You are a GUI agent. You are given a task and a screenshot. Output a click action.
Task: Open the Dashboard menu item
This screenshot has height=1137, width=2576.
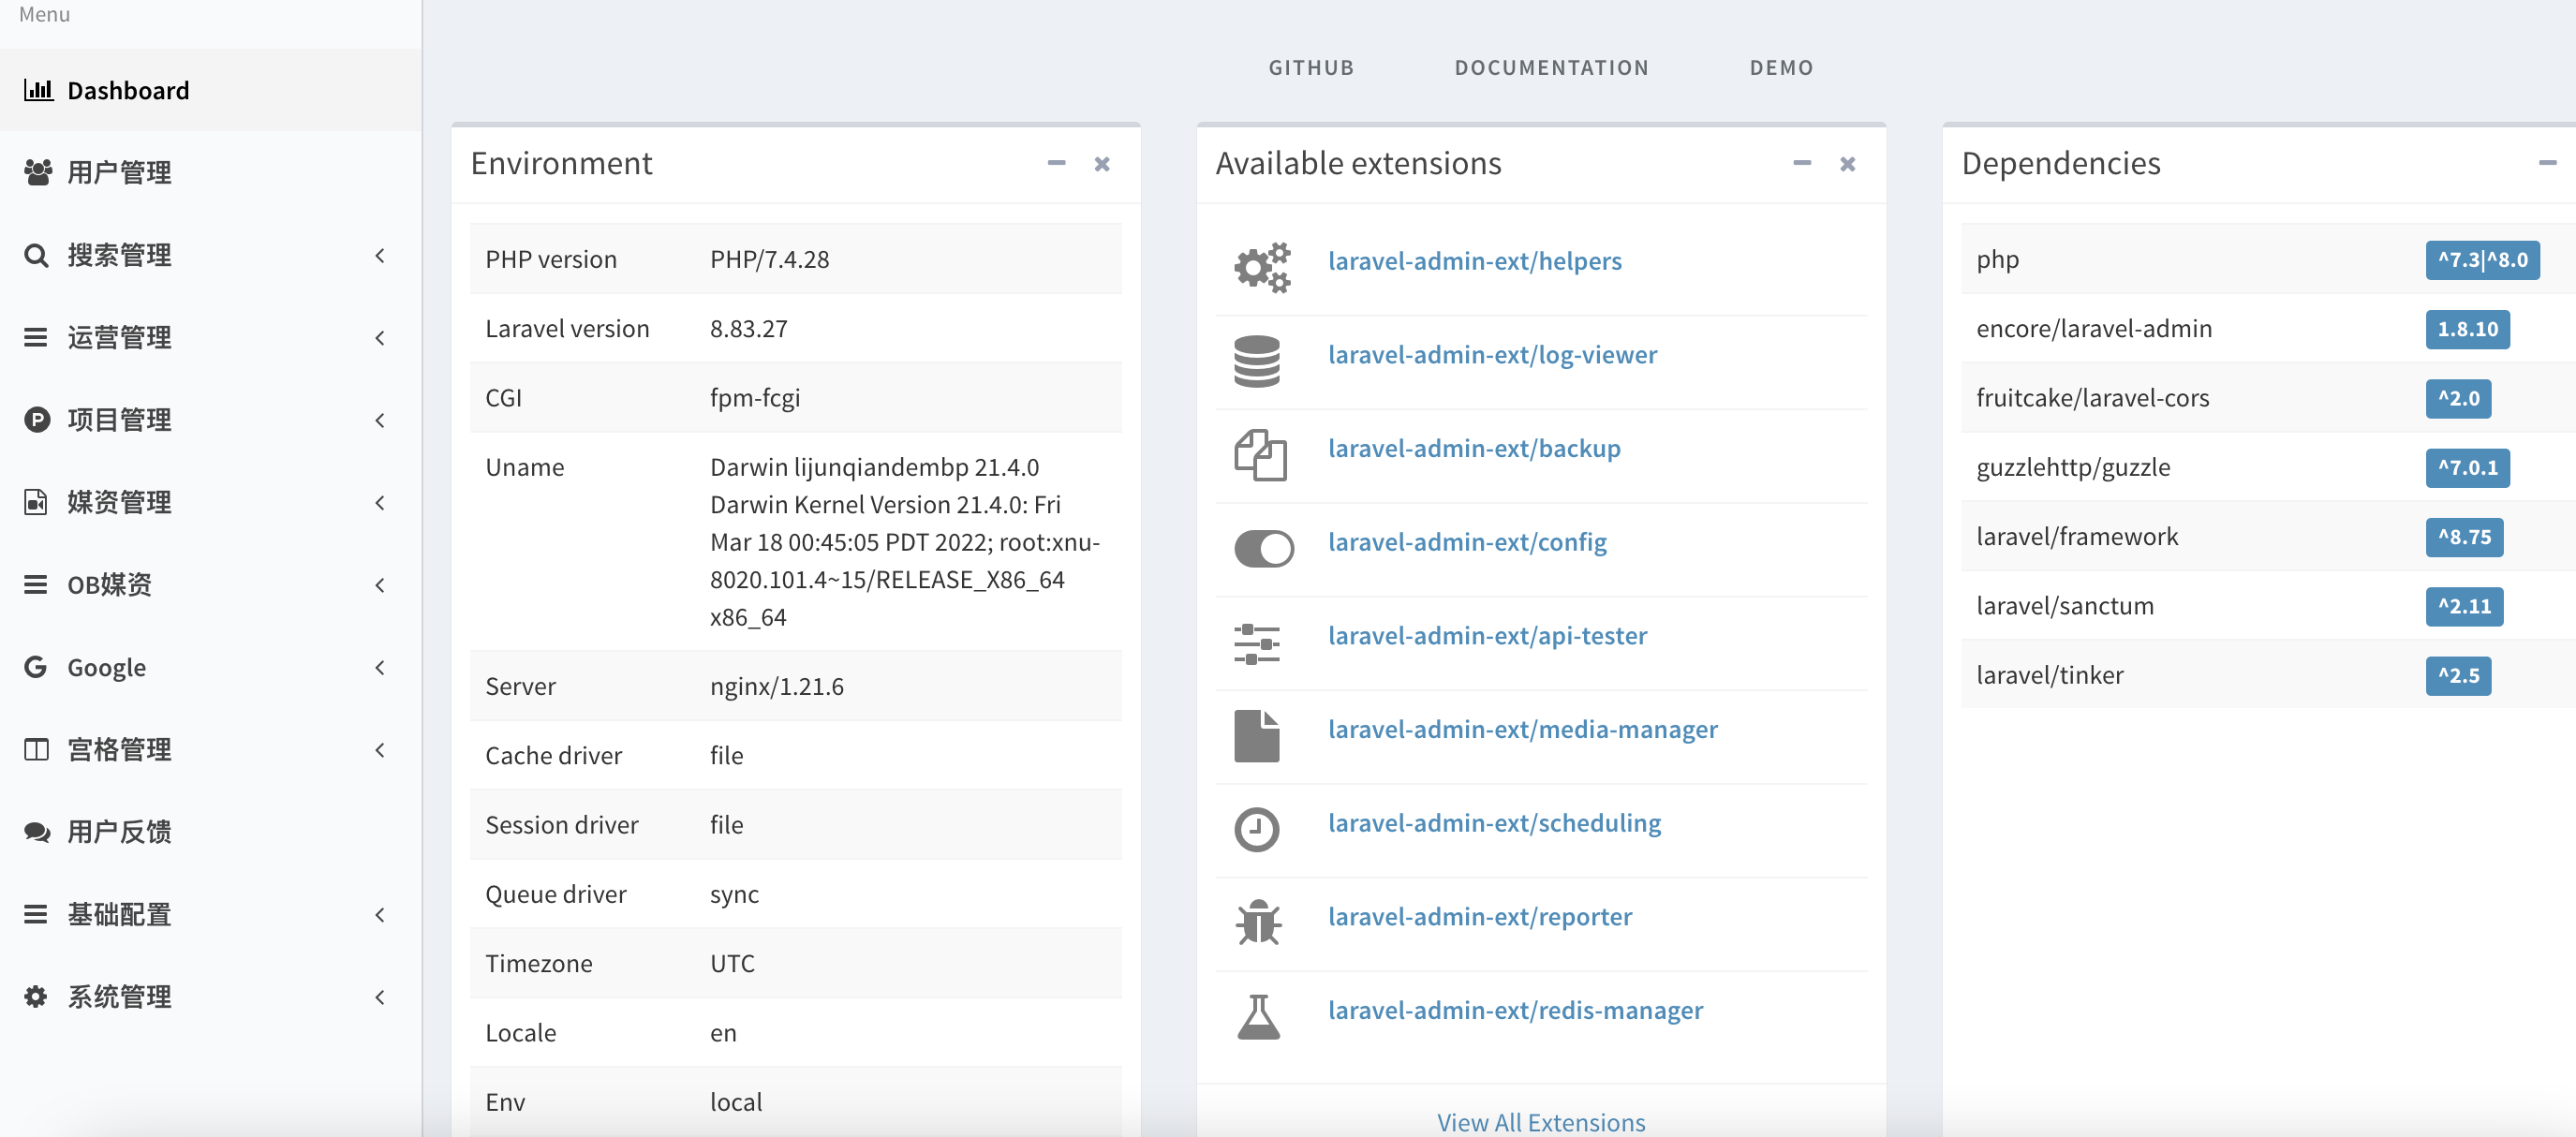pyautogui.click(x=210, y=90)
